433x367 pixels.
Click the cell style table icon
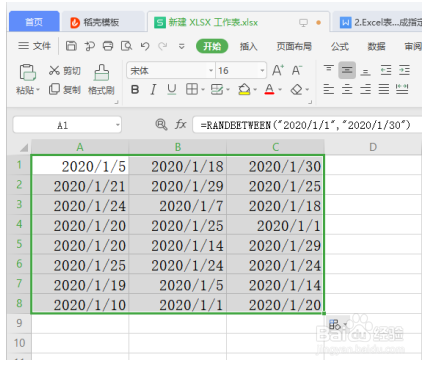point(217,89)
